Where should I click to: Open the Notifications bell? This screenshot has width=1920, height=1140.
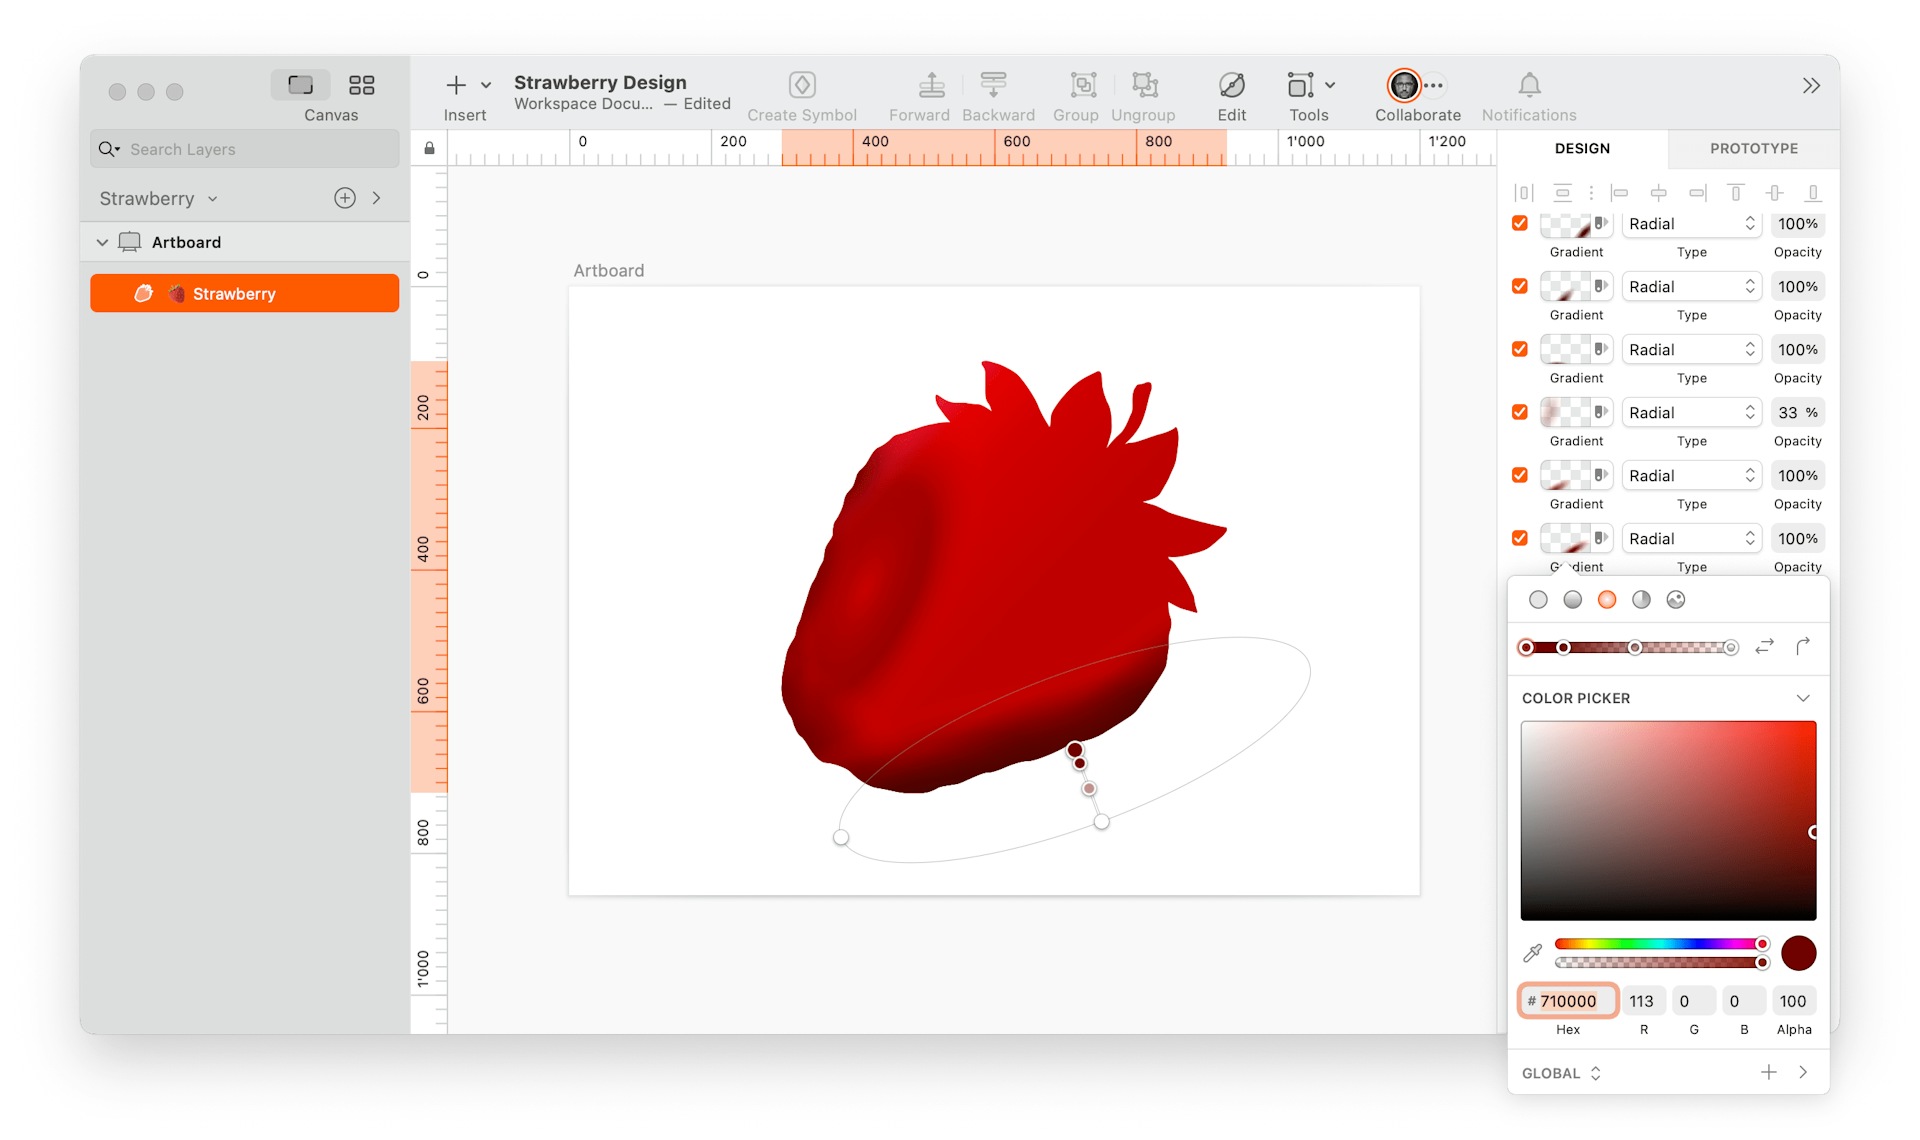[1529, 85]
